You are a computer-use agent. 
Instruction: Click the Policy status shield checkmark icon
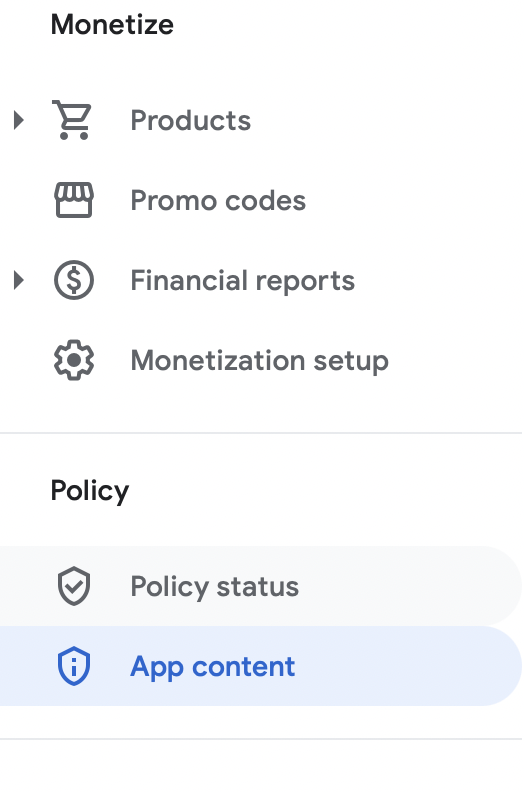click(x=74, y=586)
